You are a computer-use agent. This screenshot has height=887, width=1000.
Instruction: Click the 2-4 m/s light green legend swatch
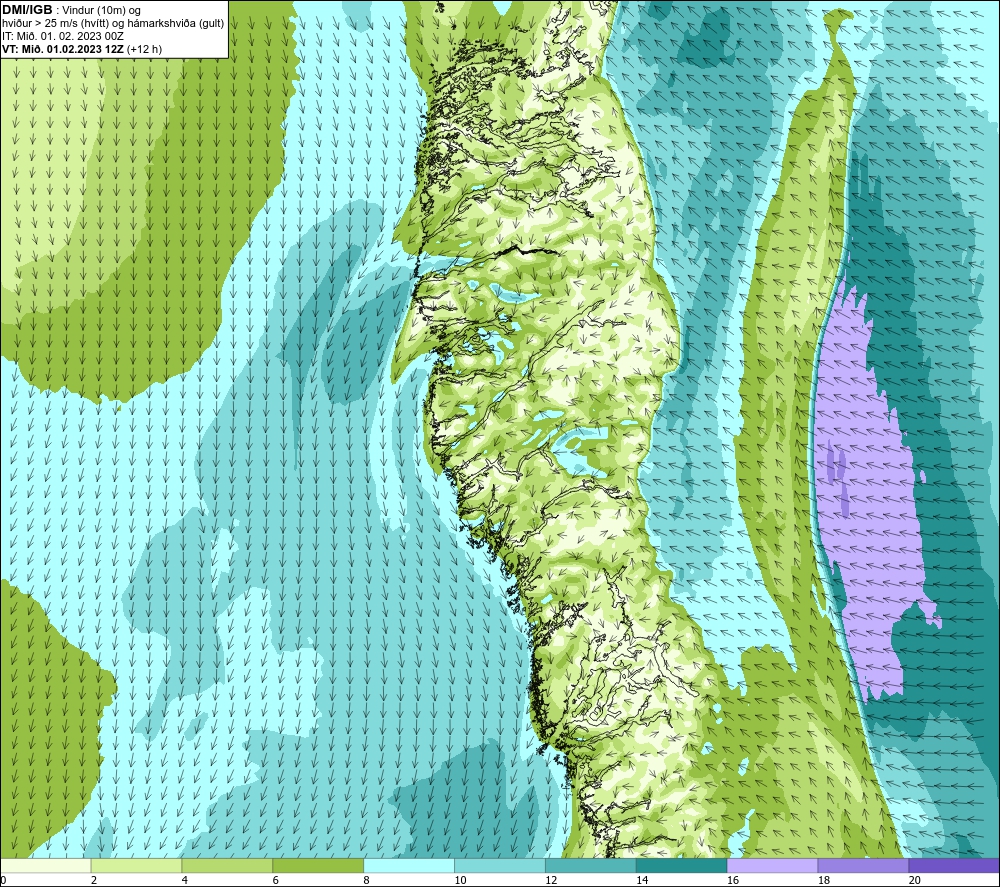coord(136,866)
